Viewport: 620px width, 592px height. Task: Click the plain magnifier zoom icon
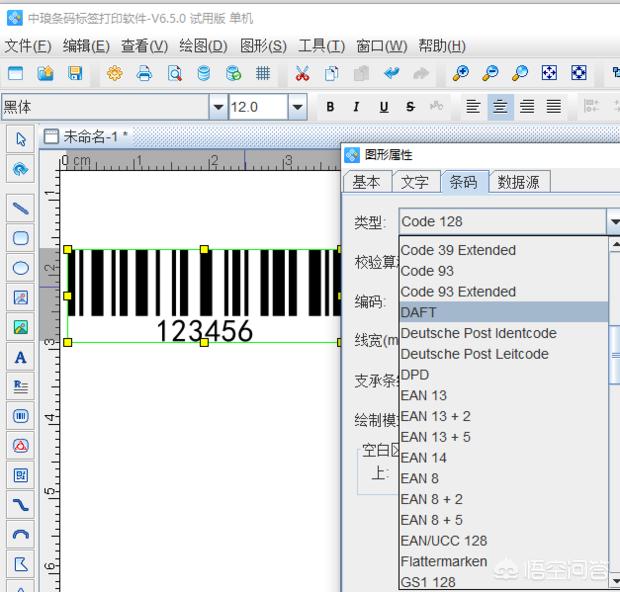(x=520, y=73)
